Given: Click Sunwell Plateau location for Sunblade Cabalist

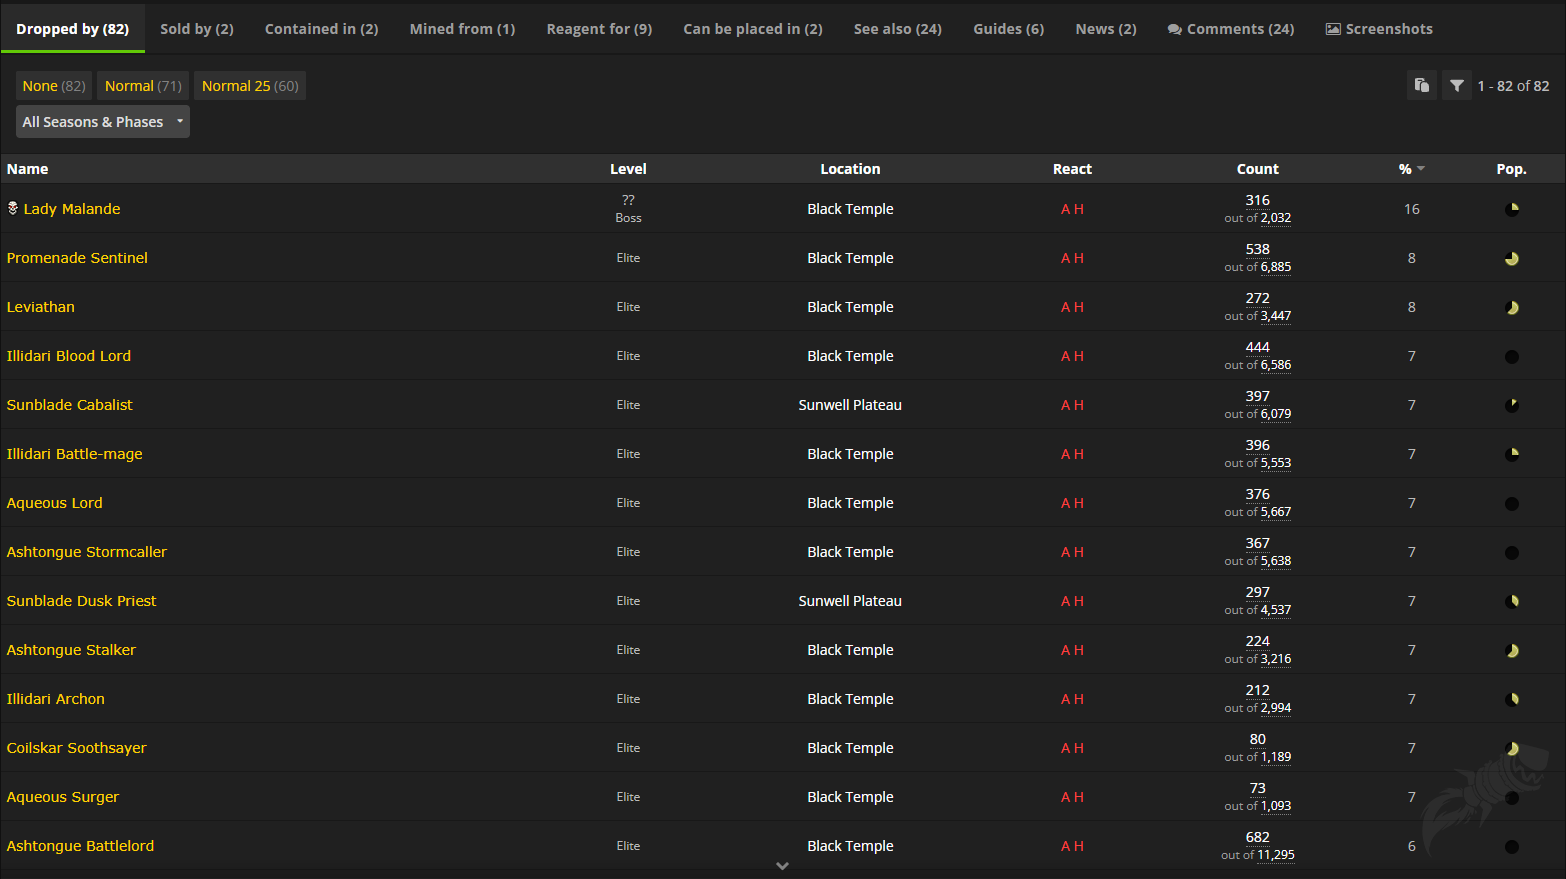Looking at the screenshot, I should pyautogui.click(x=850, y=405).
